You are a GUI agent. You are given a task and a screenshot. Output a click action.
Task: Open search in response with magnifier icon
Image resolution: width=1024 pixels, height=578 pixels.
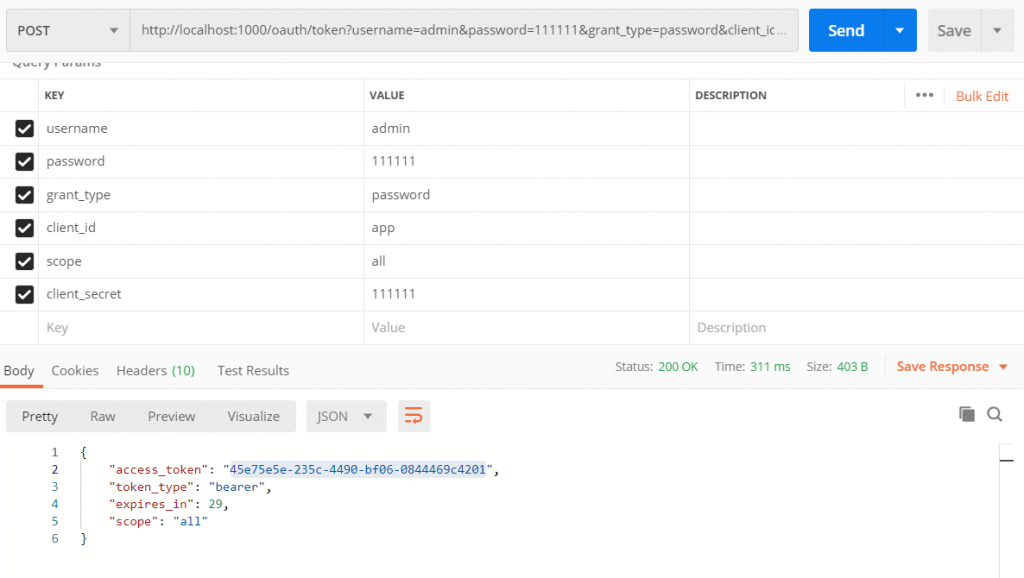pos(994,414)
